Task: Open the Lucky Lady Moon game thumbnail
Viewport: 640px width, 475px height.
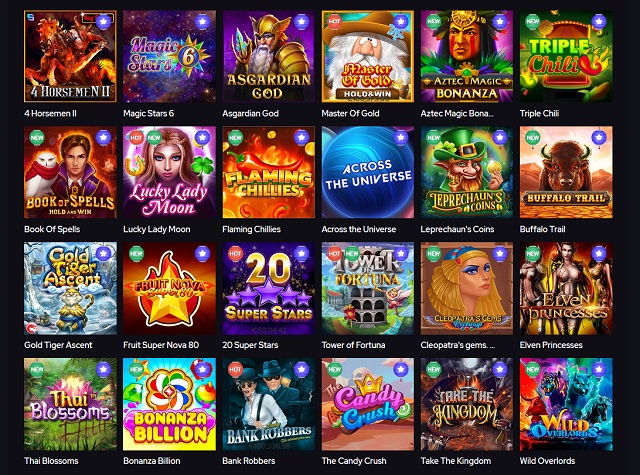Action: coord(169,172)
